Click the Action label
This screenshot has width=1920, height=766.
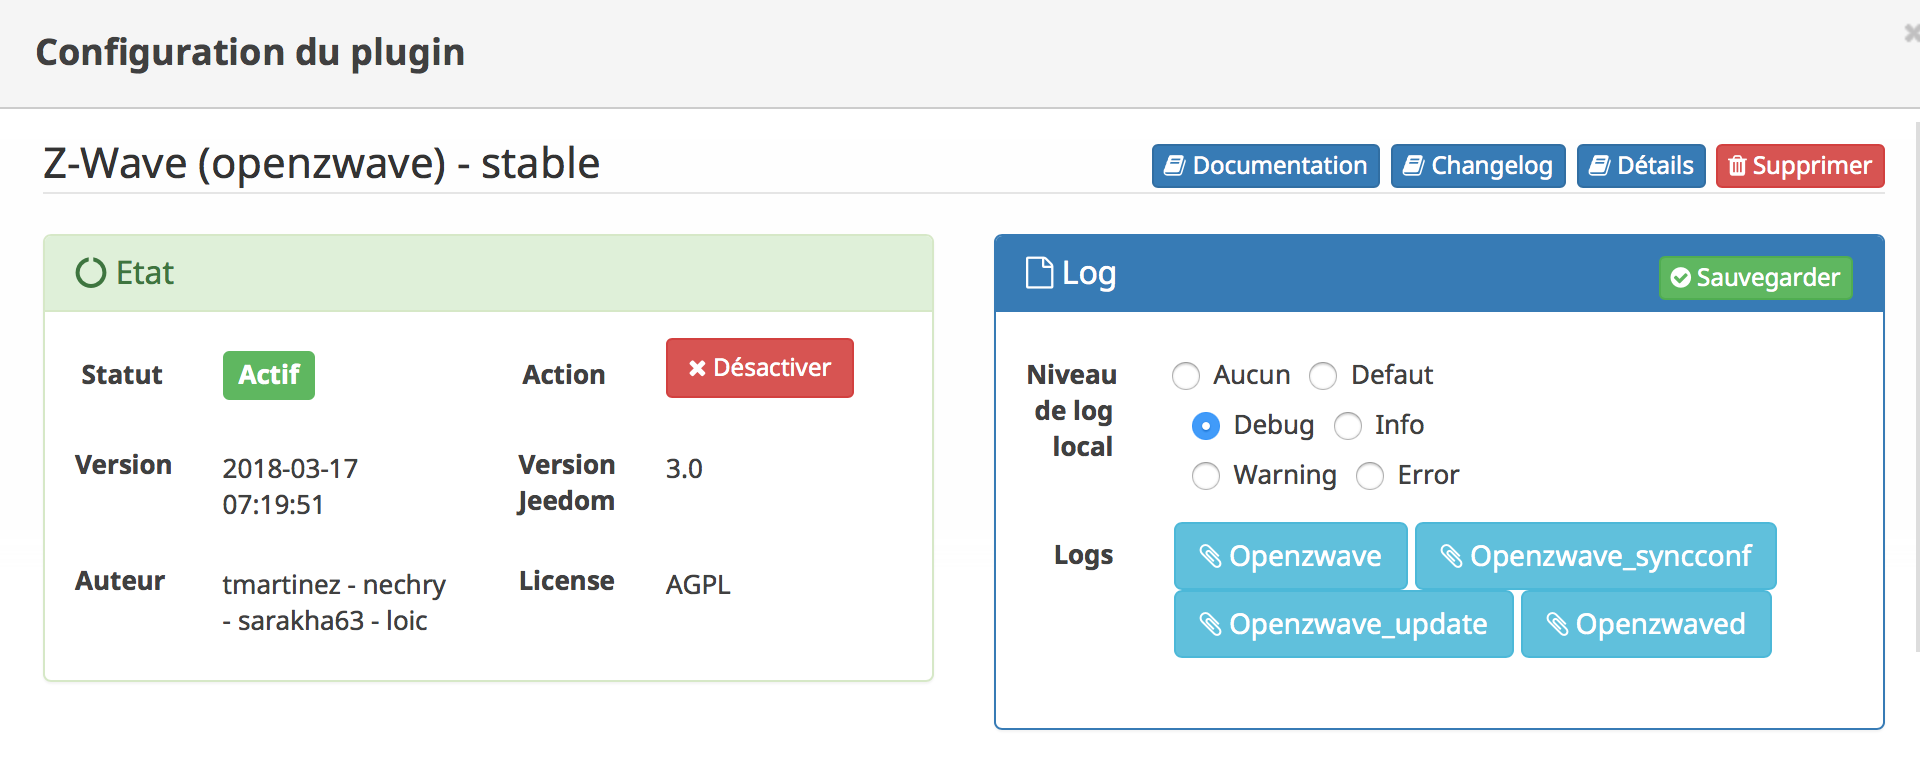tap(564, 375)
